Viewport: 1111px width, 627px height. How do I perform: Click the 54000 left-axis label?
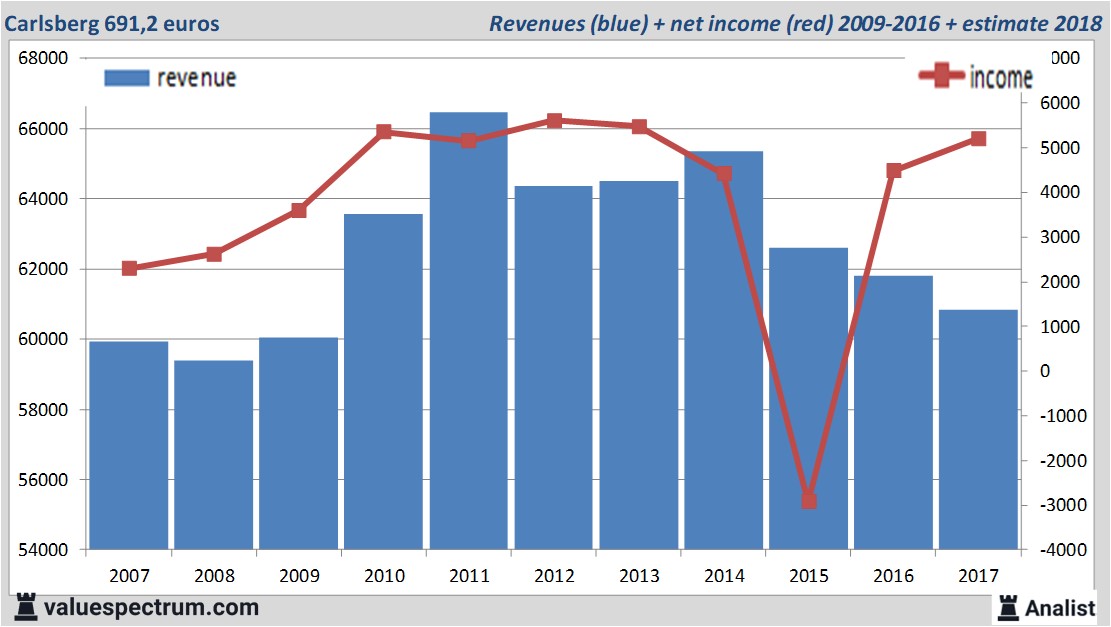[x=43, y=550]
